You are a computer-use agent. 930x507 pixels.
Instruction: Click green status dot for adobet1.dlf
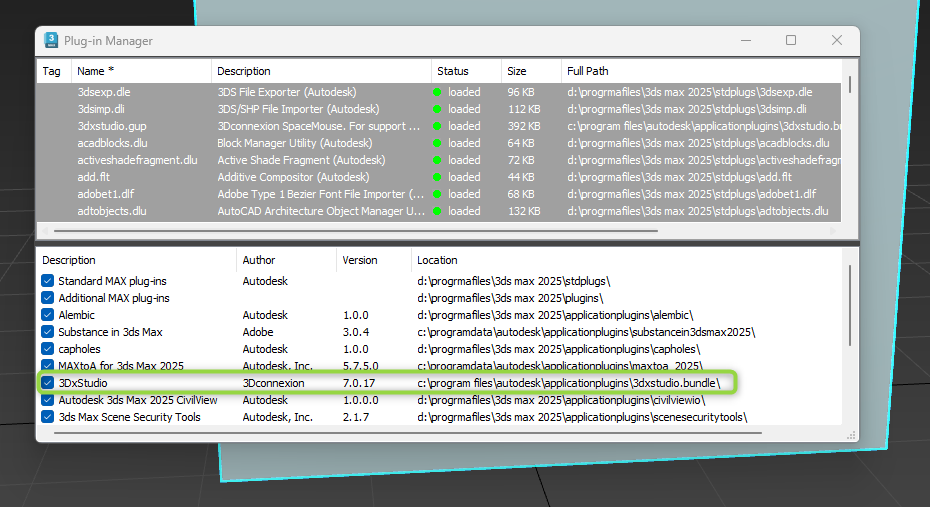(437, 194)
